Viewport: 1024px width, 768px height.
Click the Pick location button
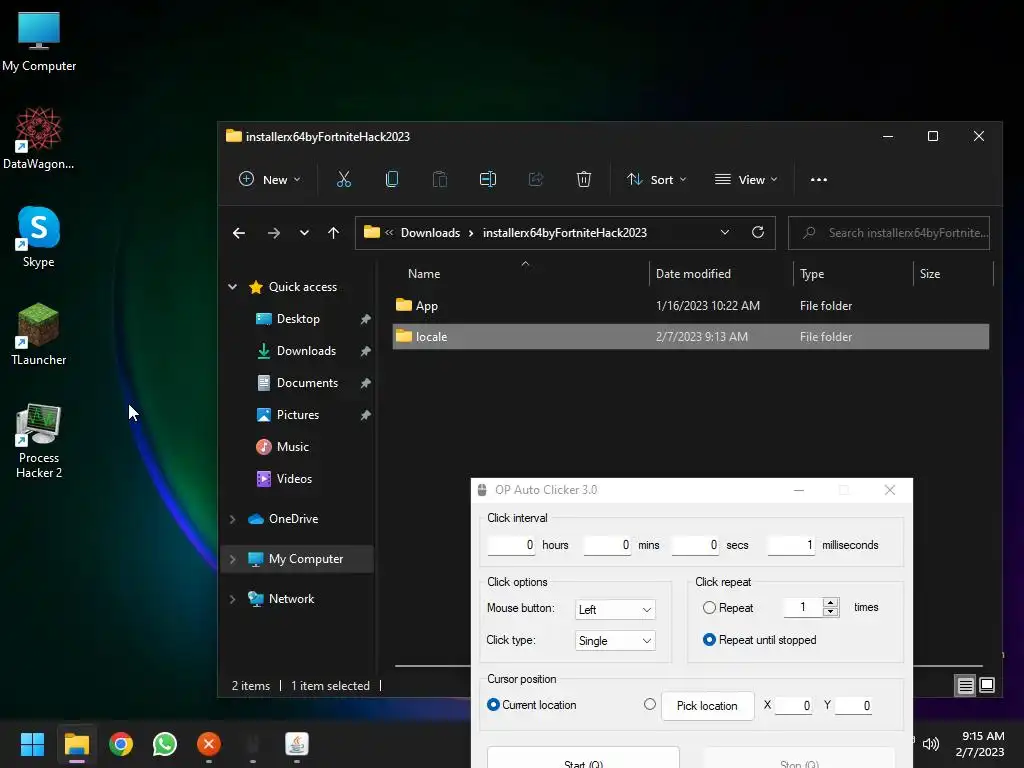tap(707, 706)
